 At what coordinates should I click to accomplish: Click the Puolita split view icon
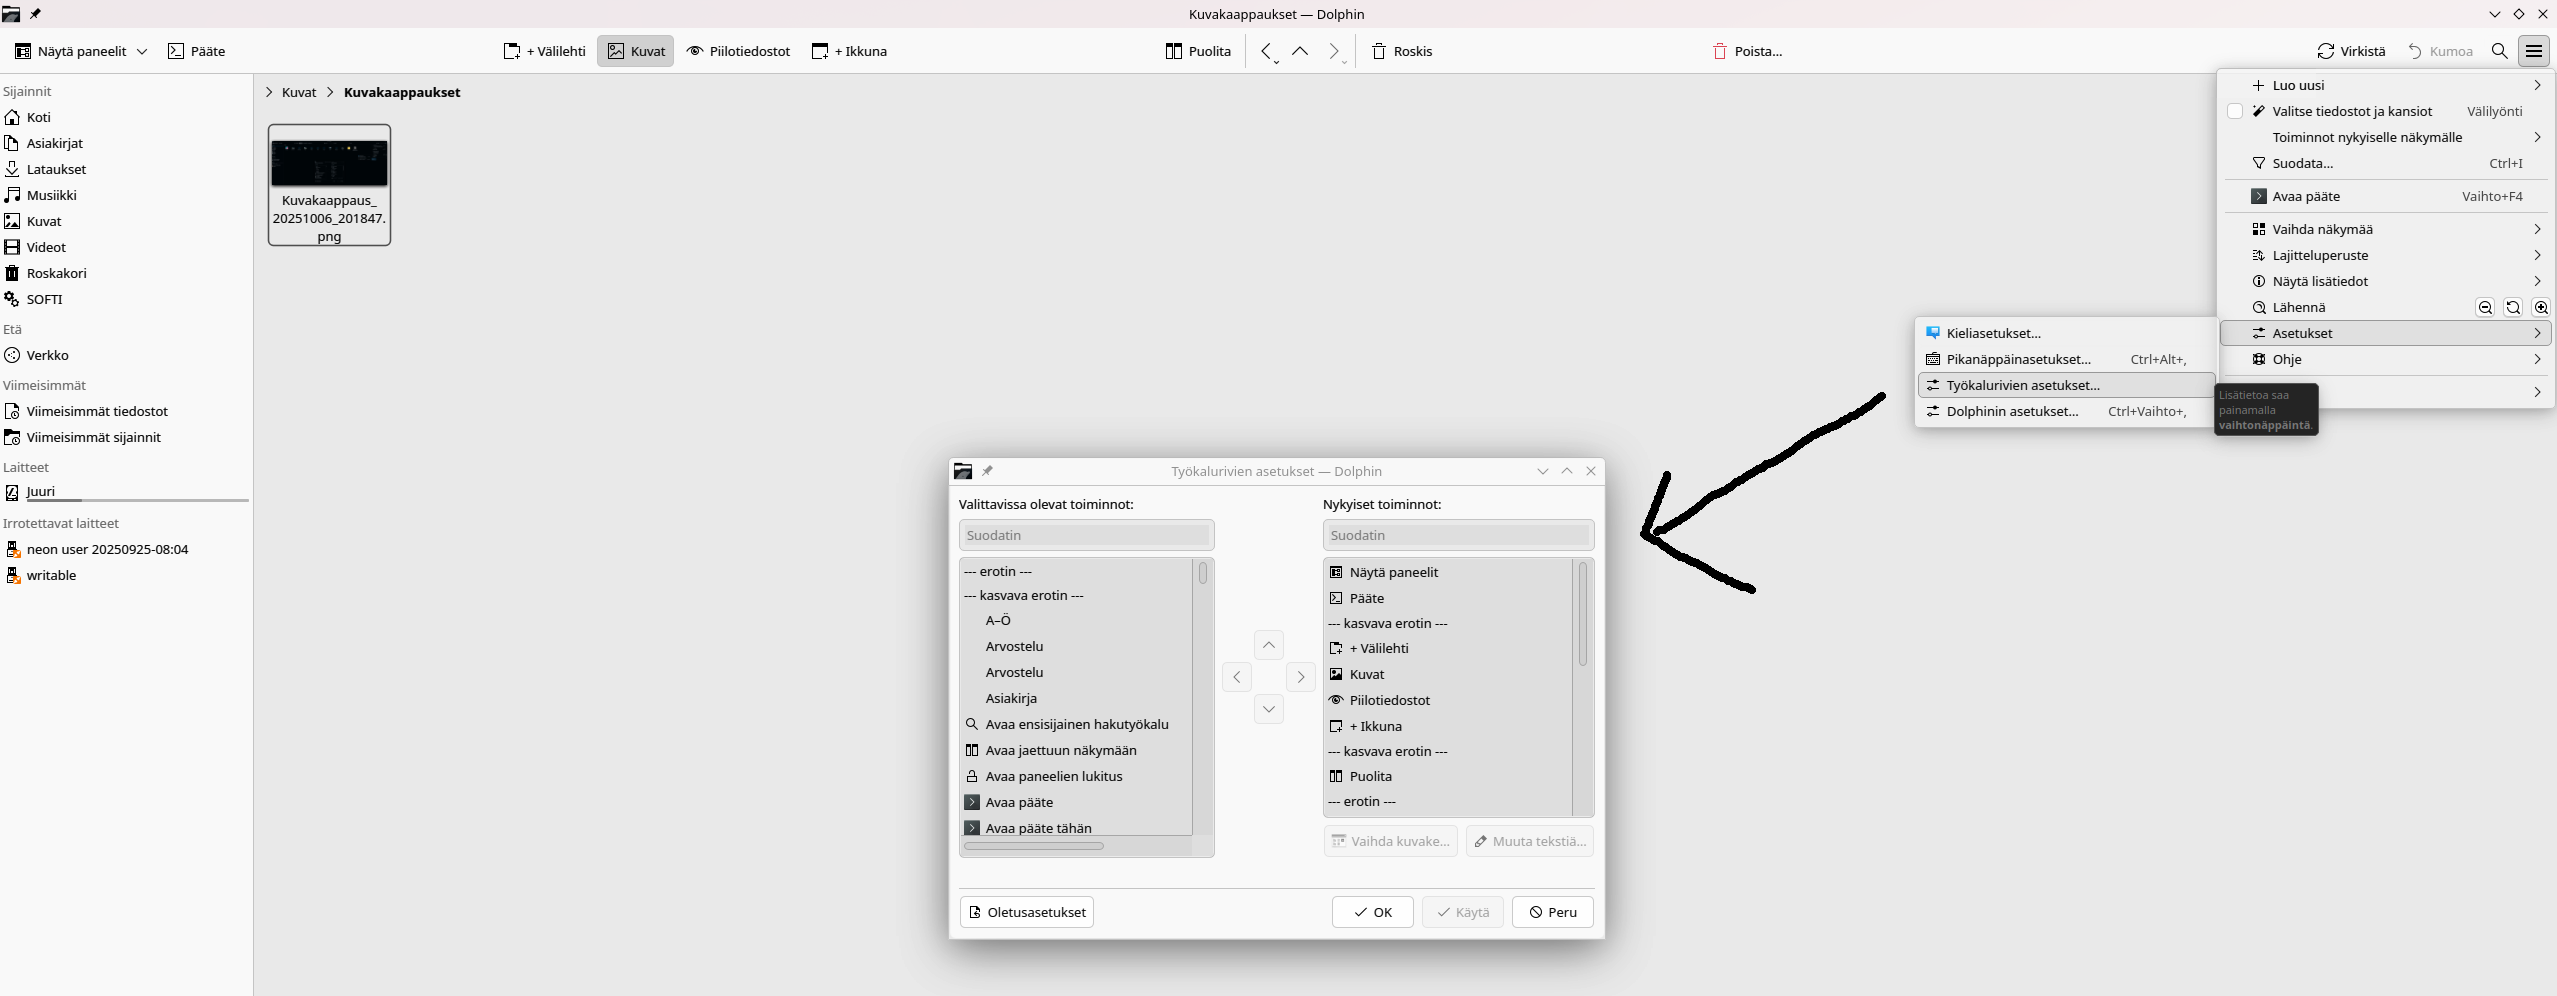pos(1174,51)
